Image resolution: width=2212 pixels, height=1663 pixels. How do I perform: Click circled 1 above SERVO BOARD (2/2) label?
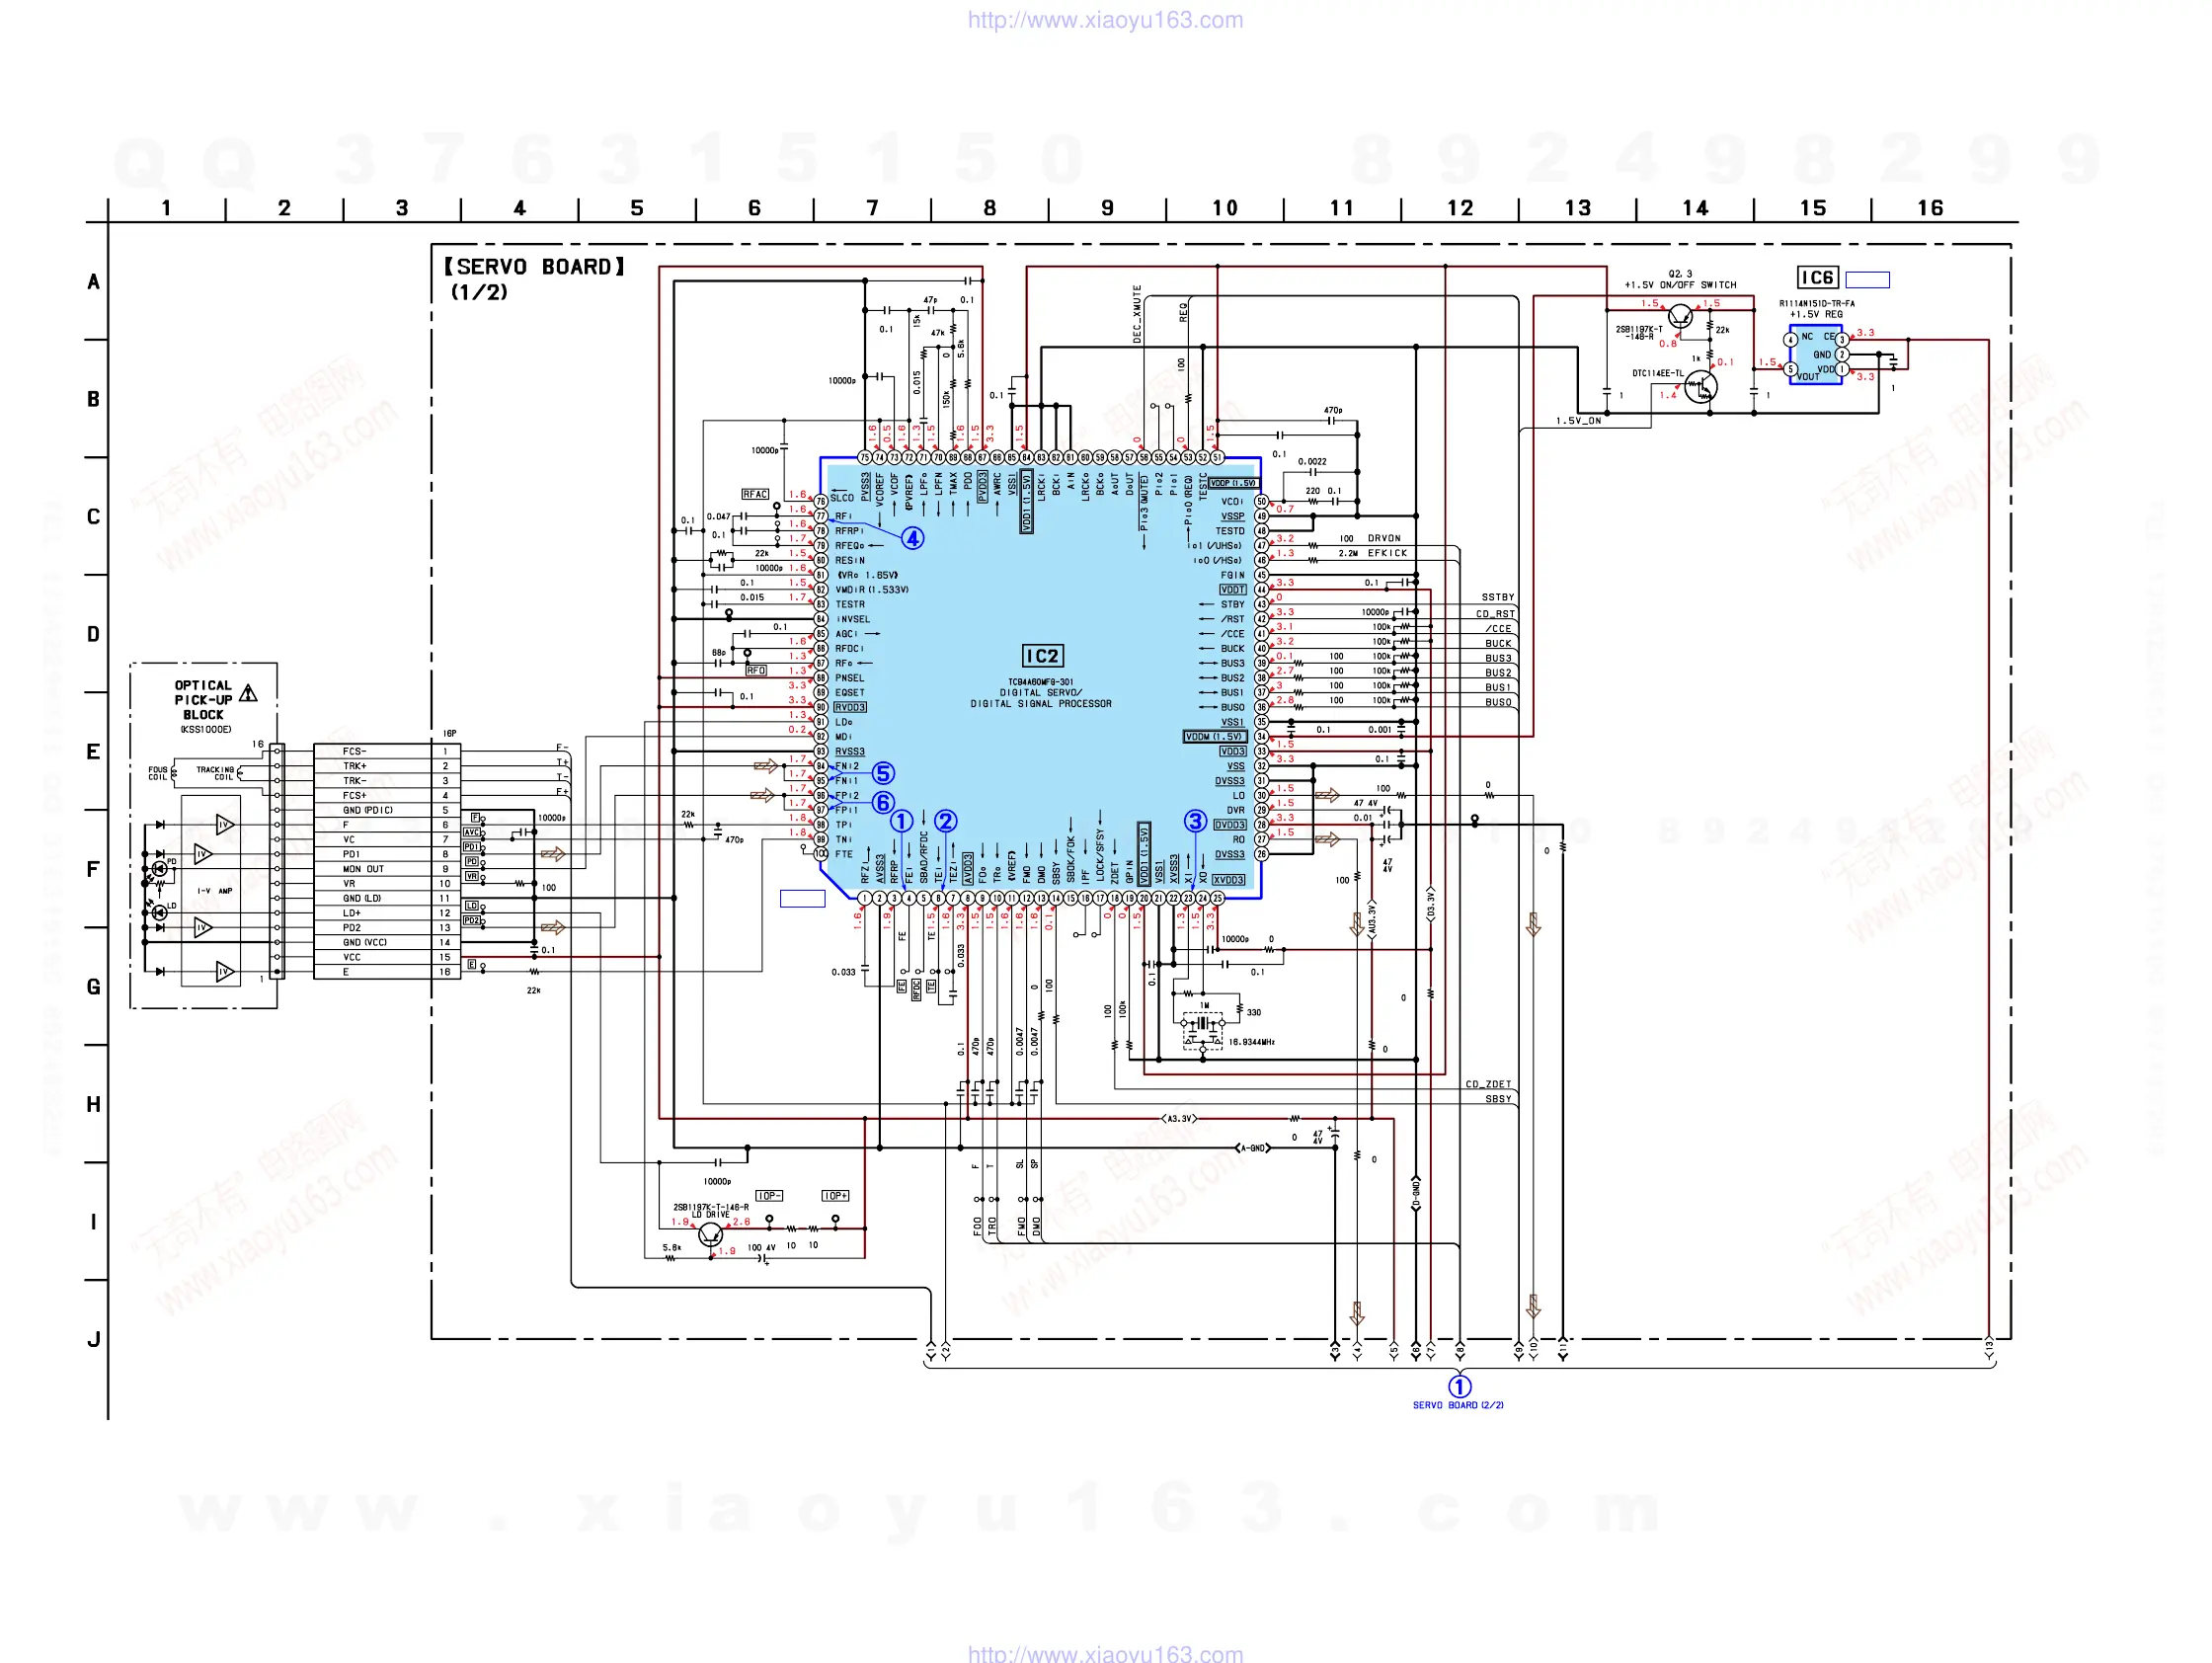pyautogui.click(x=1459, y=1386)
